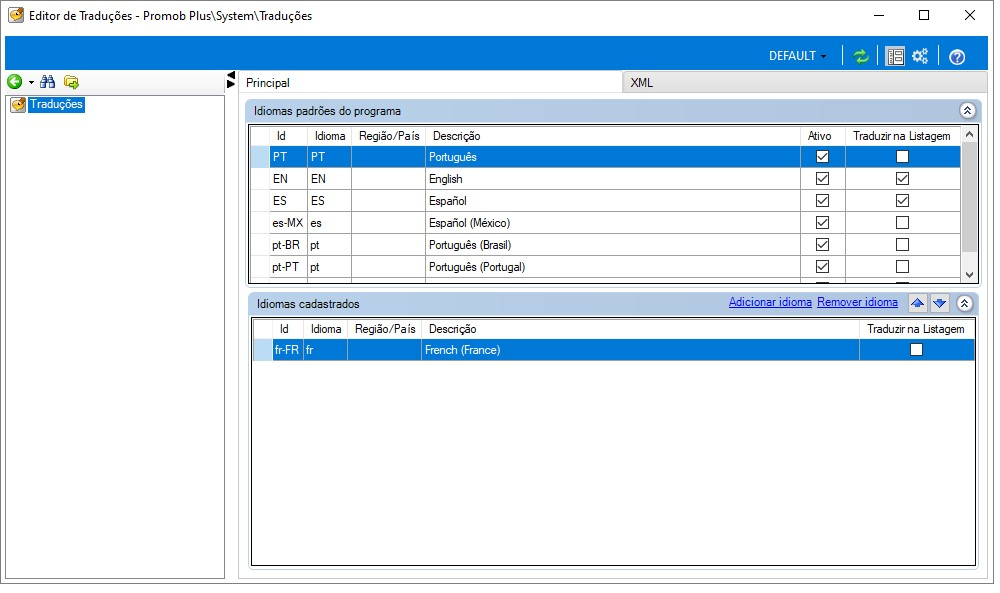Collapse the Idiomas padrões do programa section
Image resolution: width=1000 pixels, height=593 pixels.
point(967,110)
